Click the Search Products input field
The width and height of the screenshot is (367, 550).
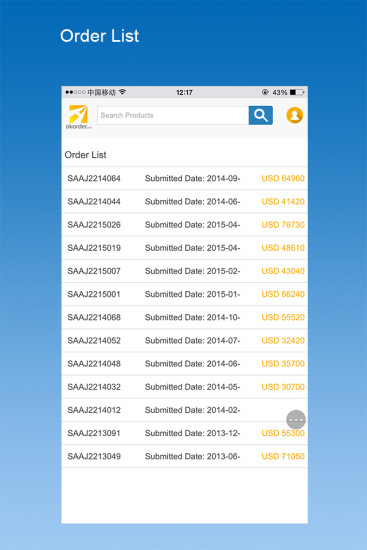point(173,115)
